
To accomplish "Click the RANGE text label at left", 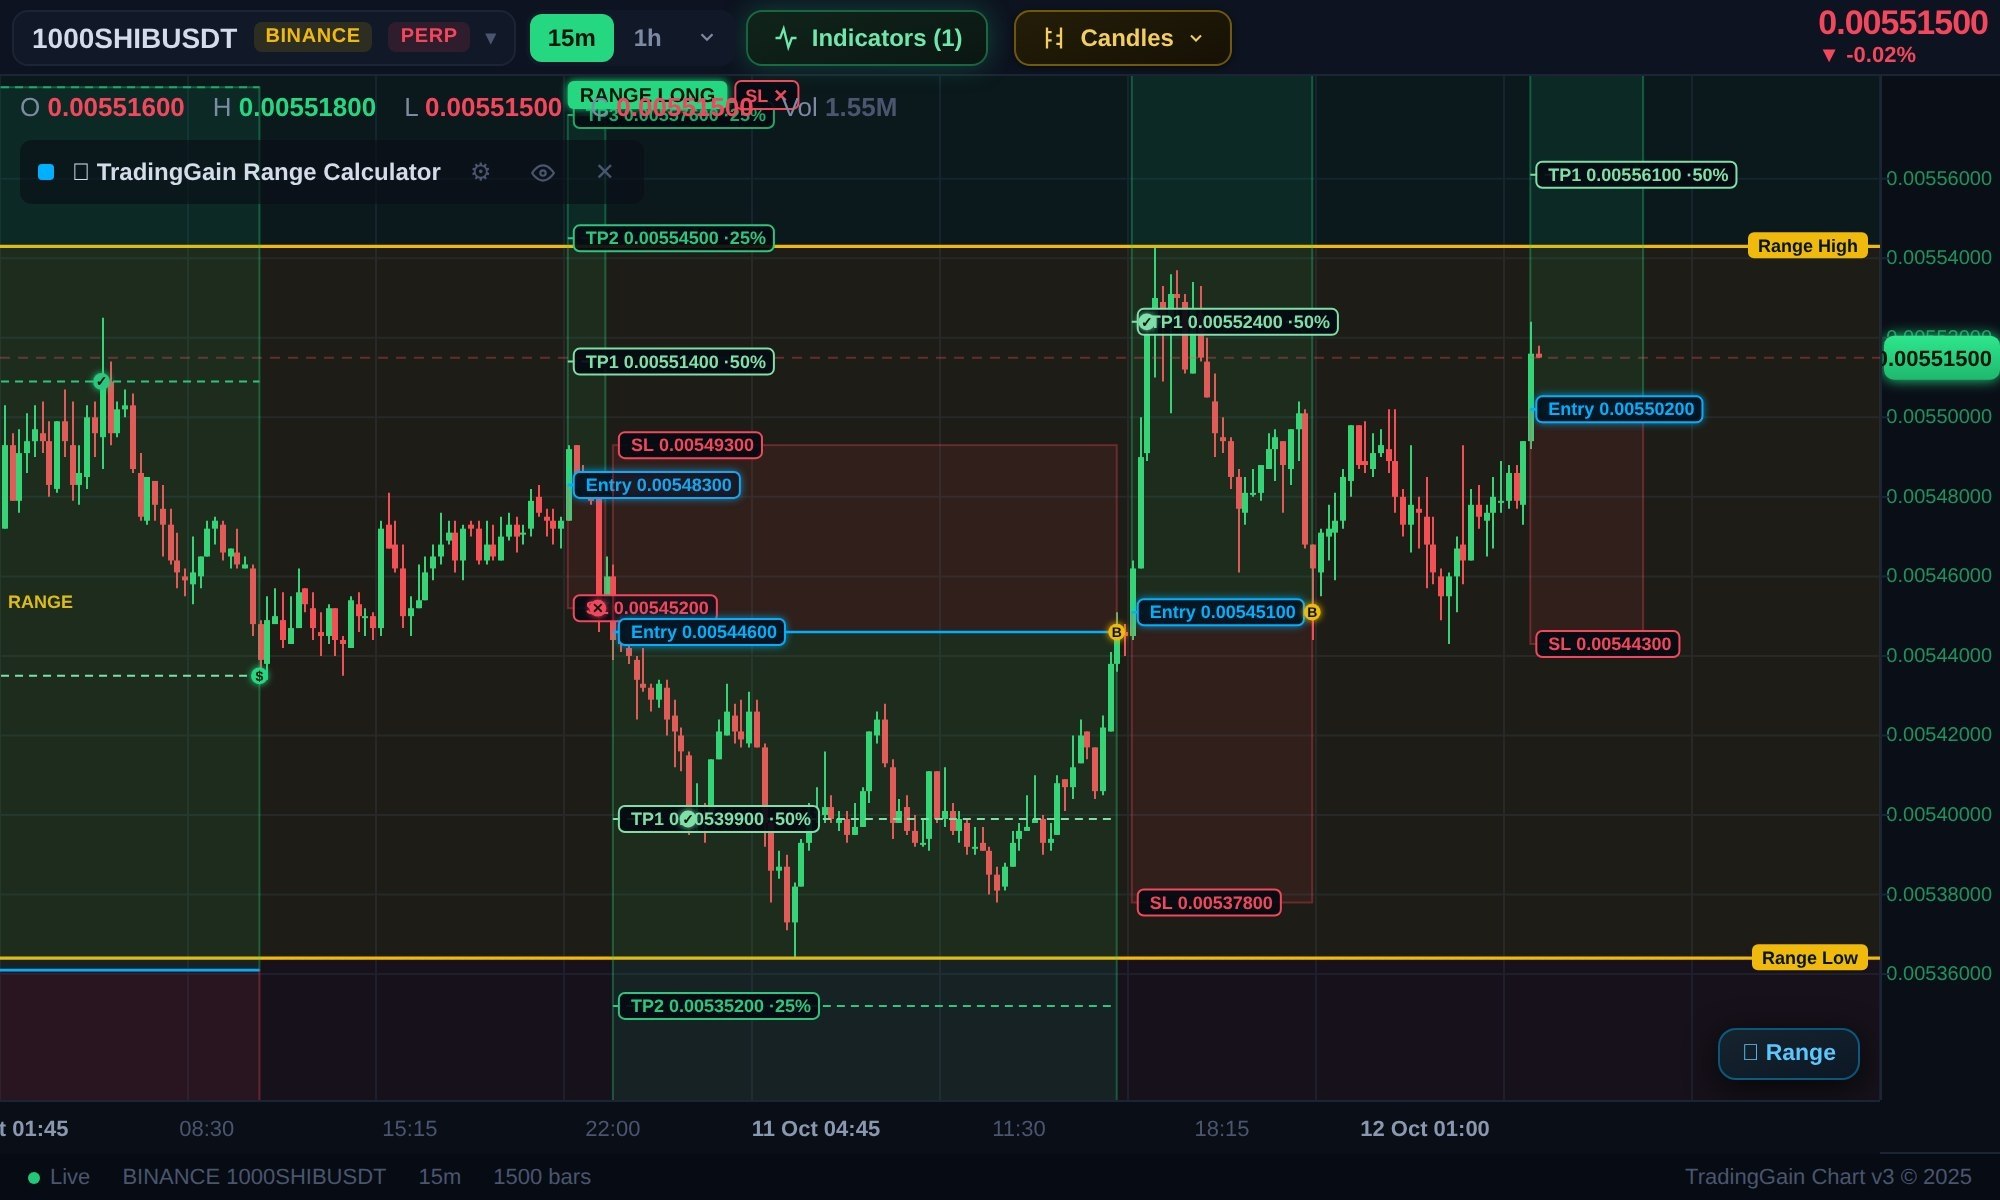I will pyautogui.click(x=40, y=602).
